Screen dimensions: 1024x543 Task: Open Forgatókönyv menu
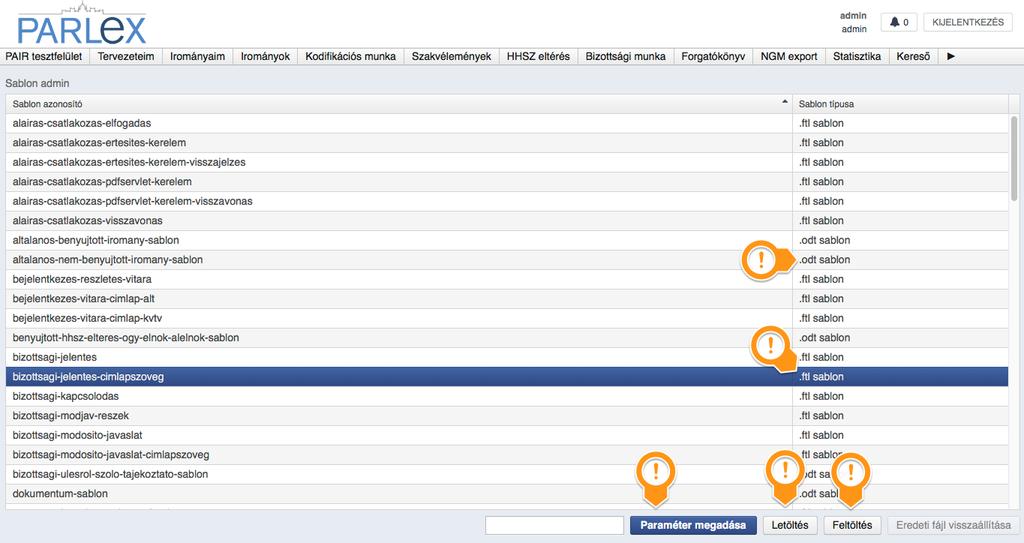713,56
